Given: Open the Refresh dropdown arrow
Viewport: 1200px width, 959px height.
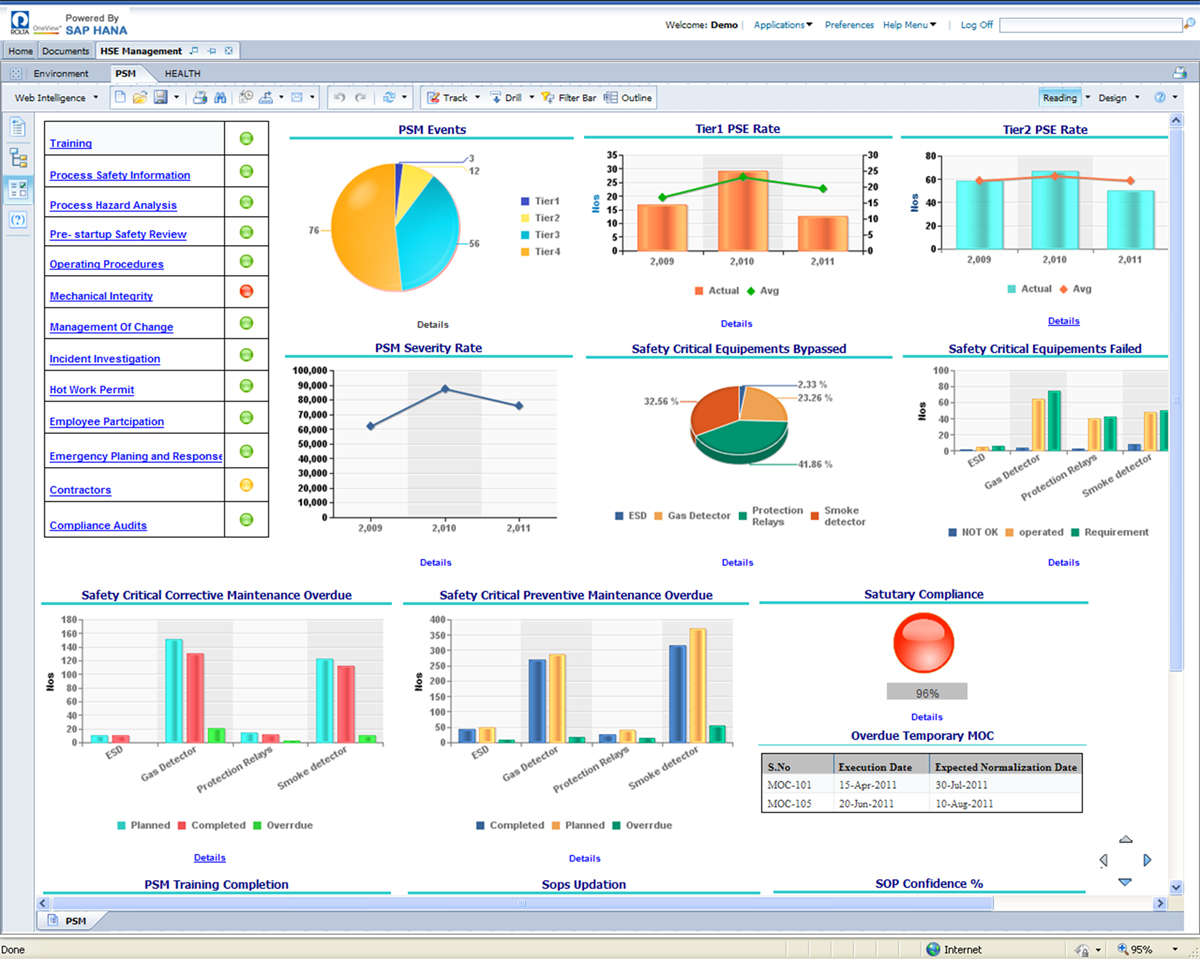Looking at the screenshot, I should 405,98.
